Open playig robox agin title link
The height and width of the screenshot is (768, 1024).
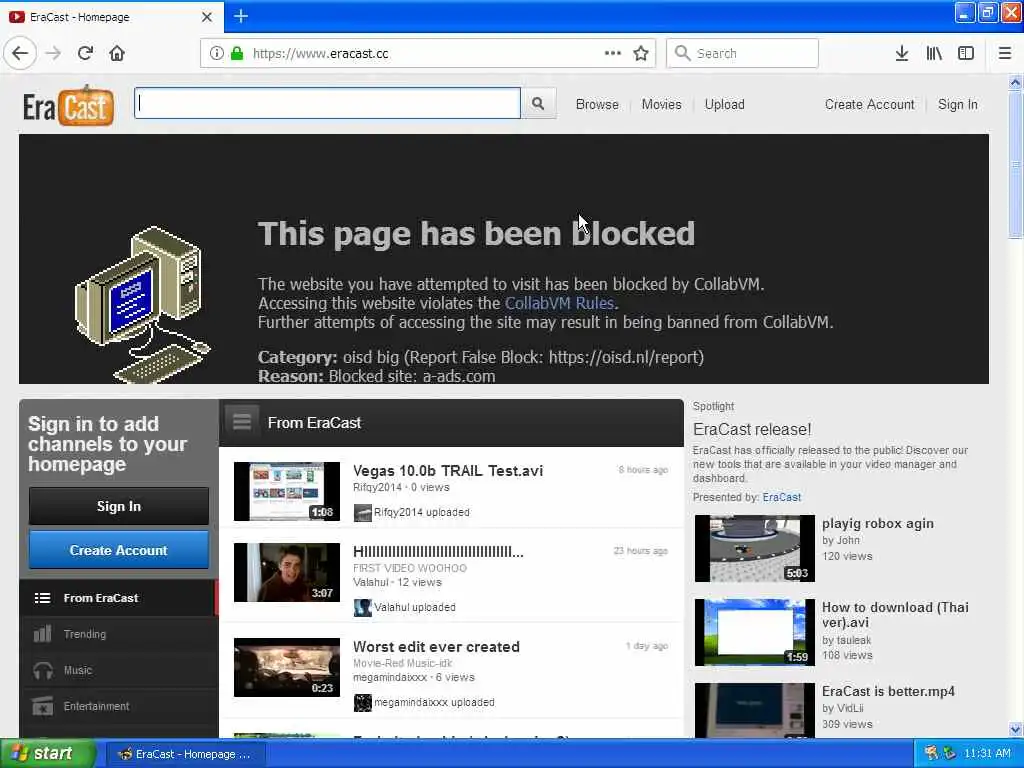[x=878, y=523]
